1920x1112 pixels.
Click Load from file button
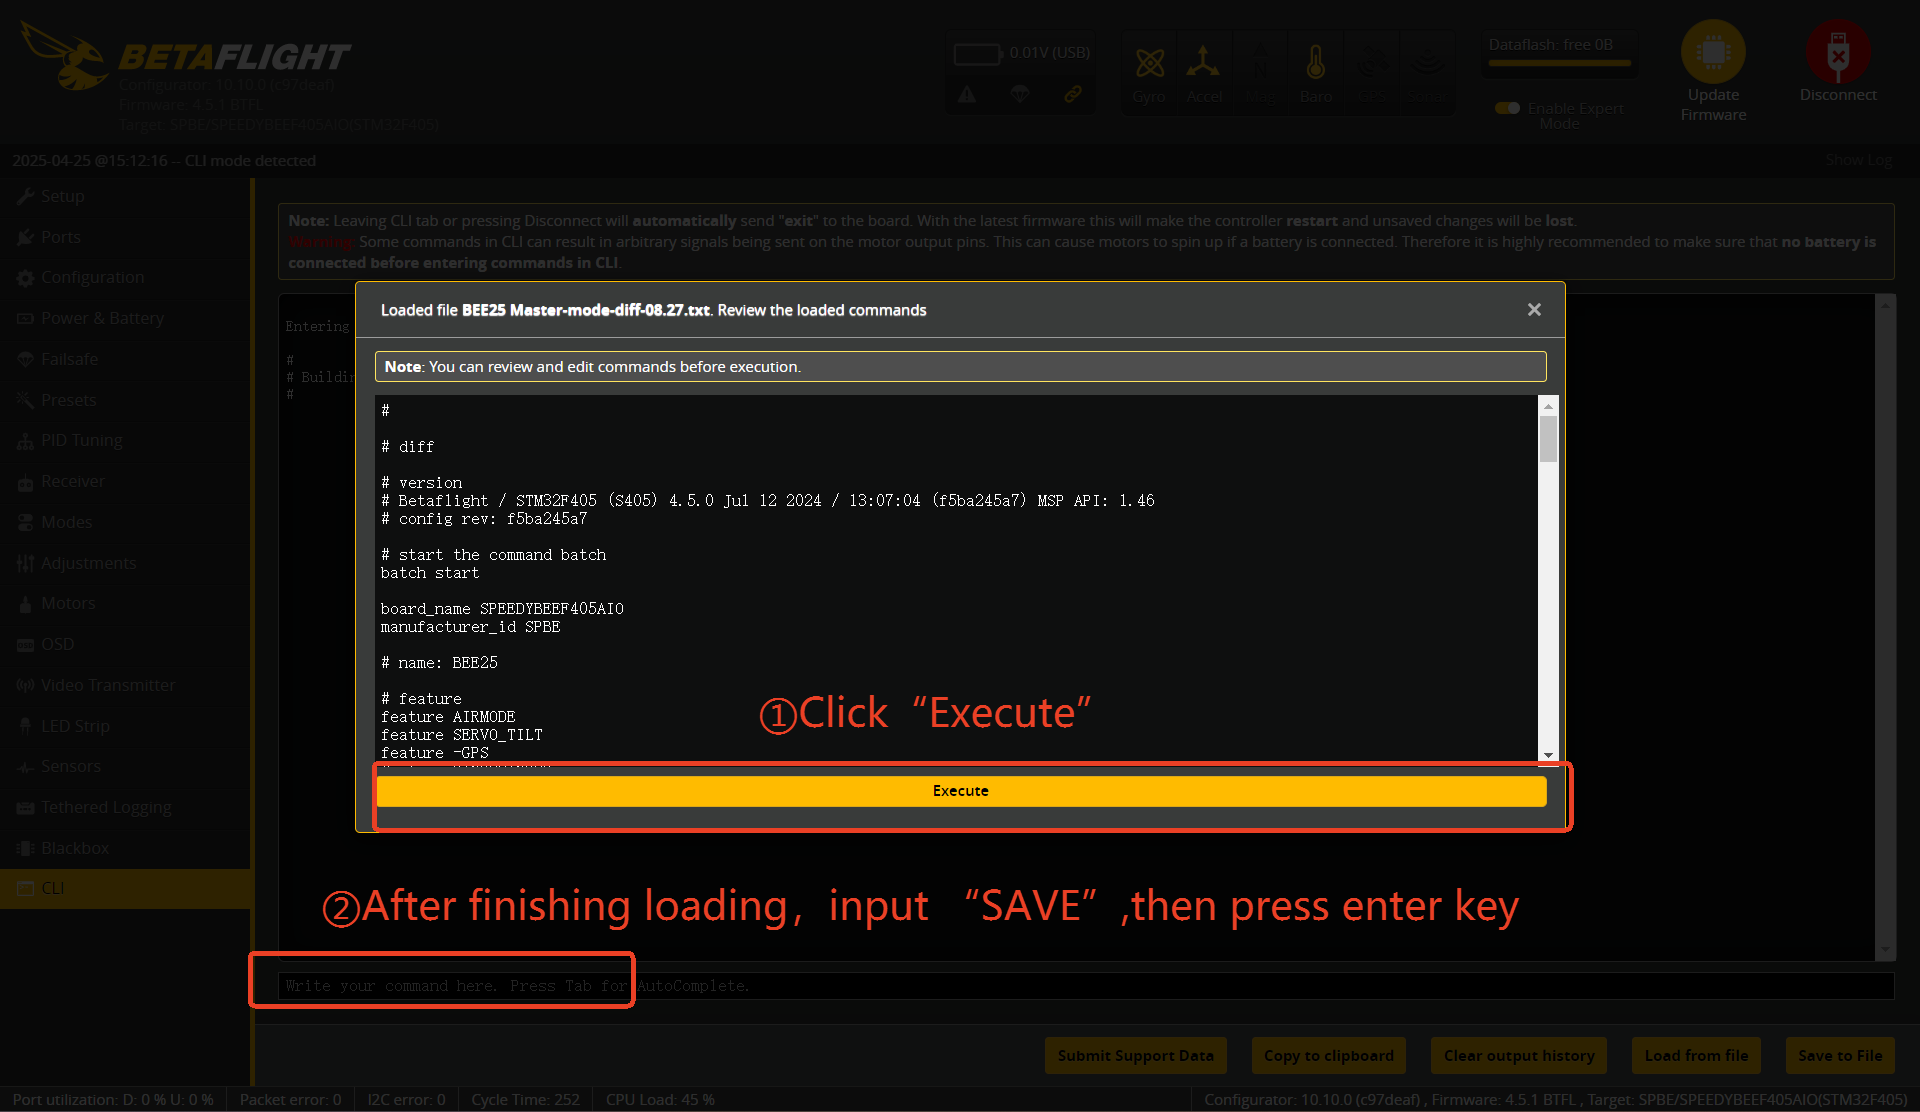[1696, 1056]
